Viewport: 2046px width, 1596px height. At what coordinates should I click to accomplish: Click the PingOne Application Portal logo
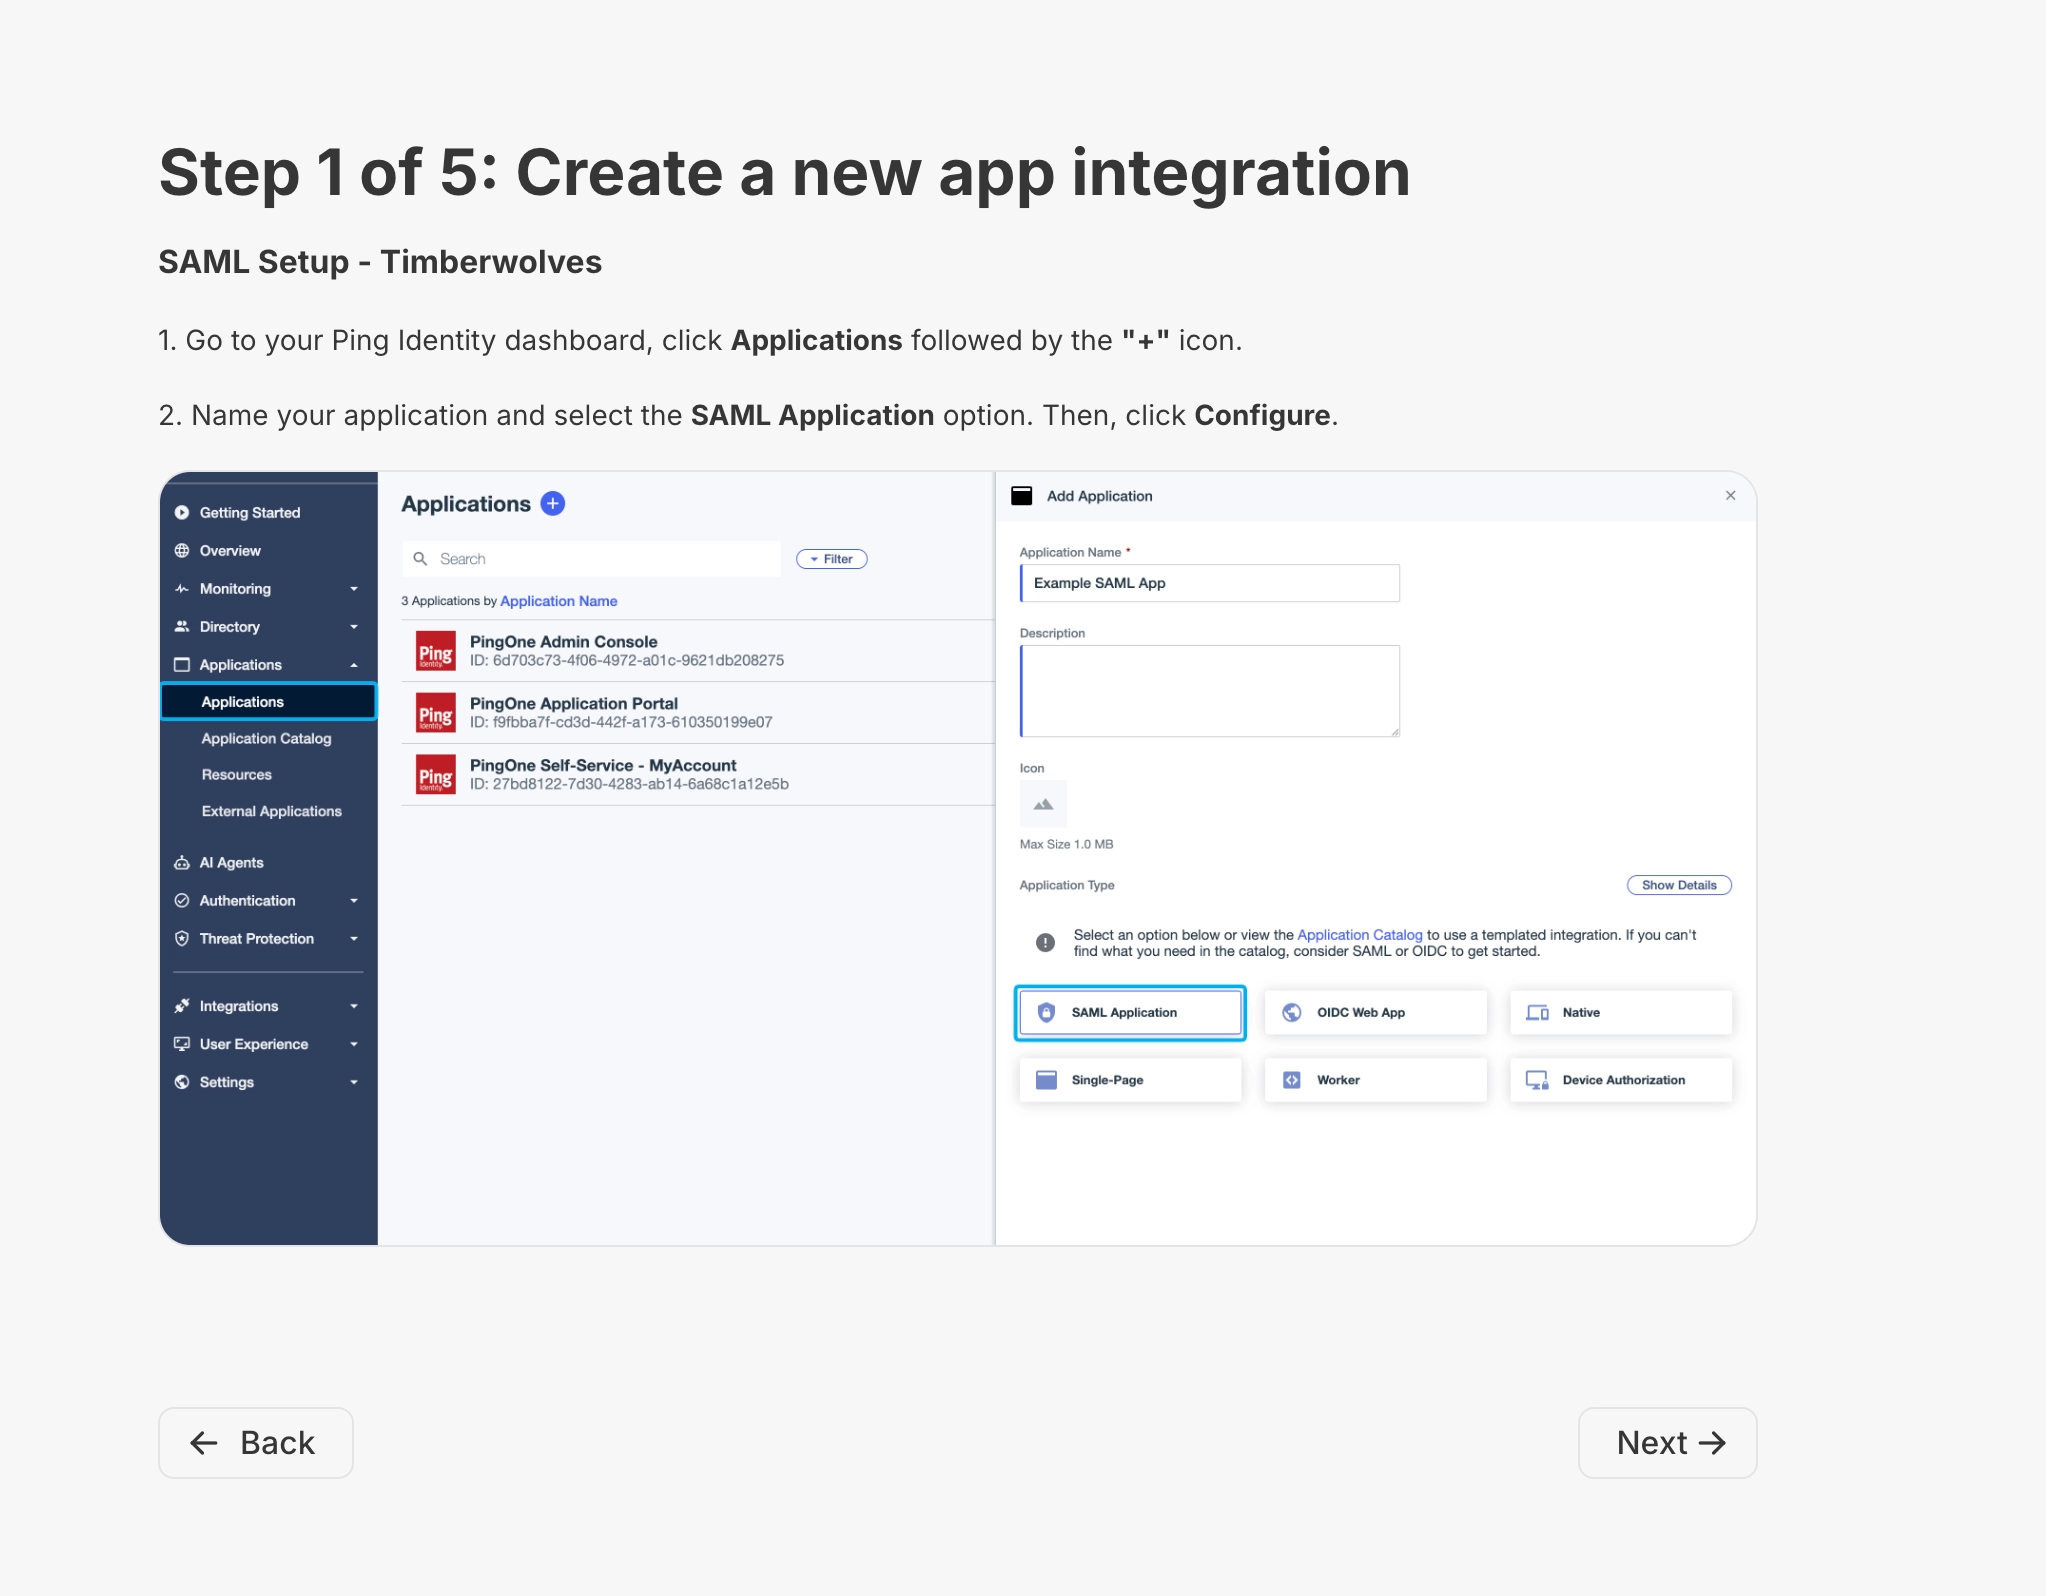coord(436,713)
